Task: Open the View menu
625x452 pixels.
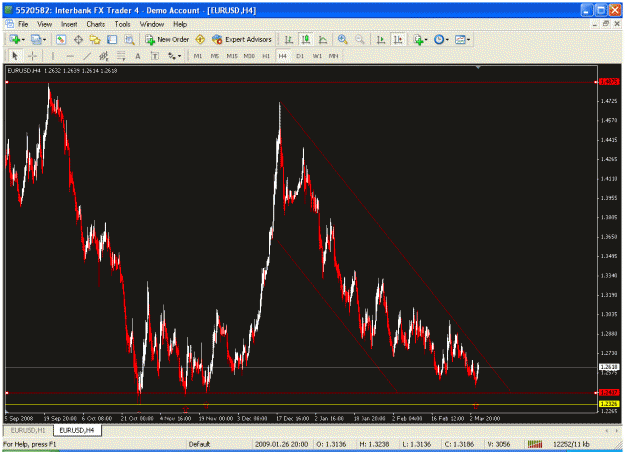Action: click(x=45, y=24)
